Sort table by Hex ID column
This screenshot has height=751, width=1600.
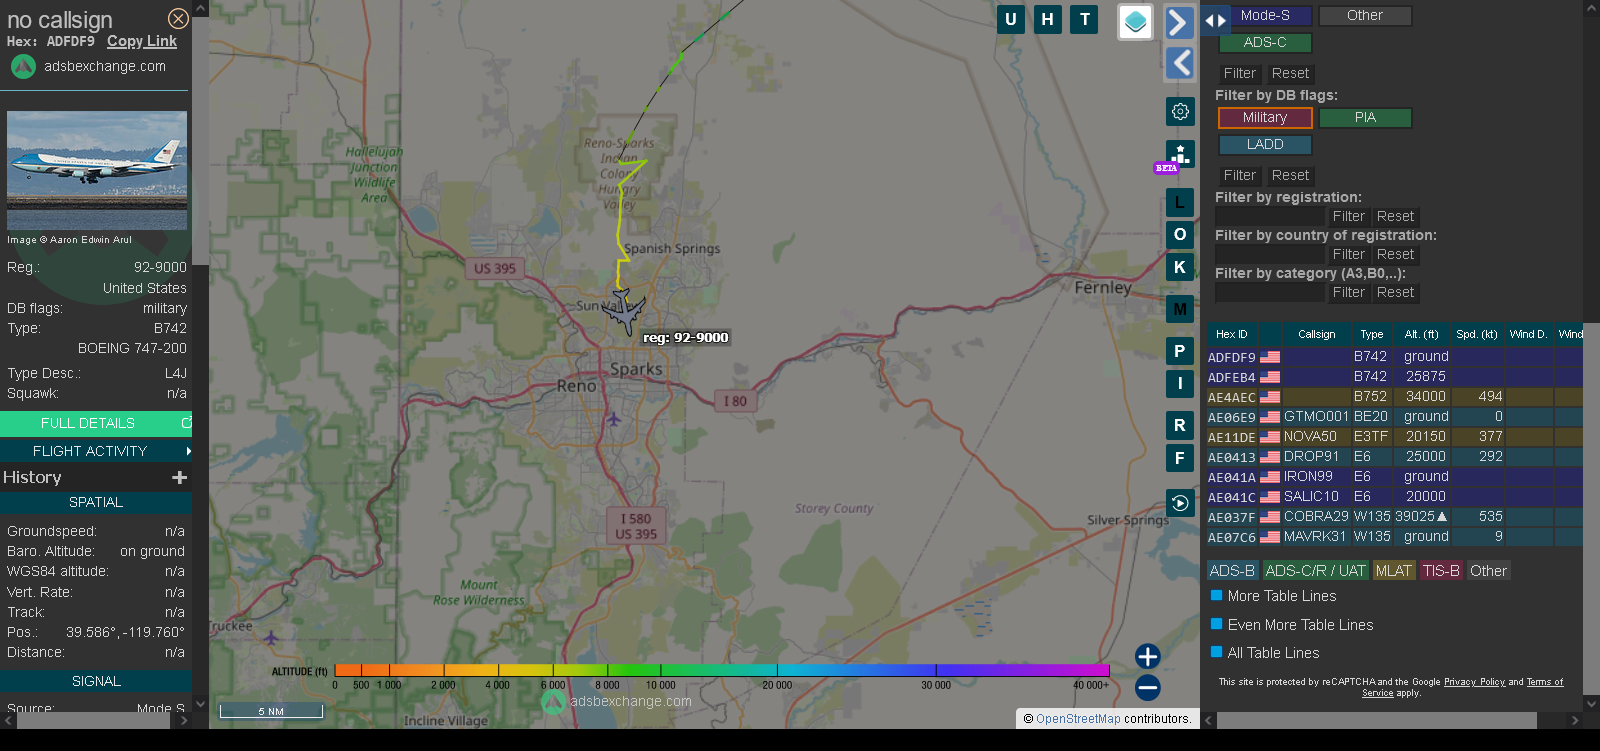pos(1231,334)
